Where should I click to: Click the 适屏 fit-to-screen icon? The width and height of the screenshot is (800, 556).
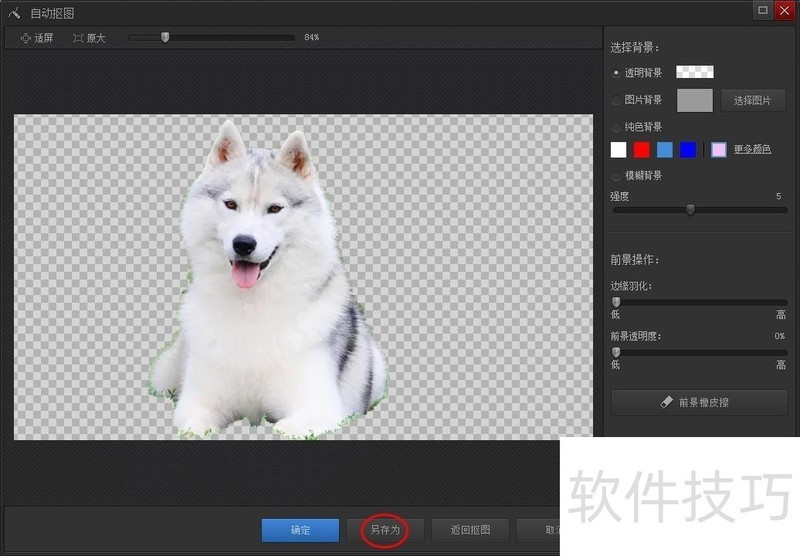[26, 38]
